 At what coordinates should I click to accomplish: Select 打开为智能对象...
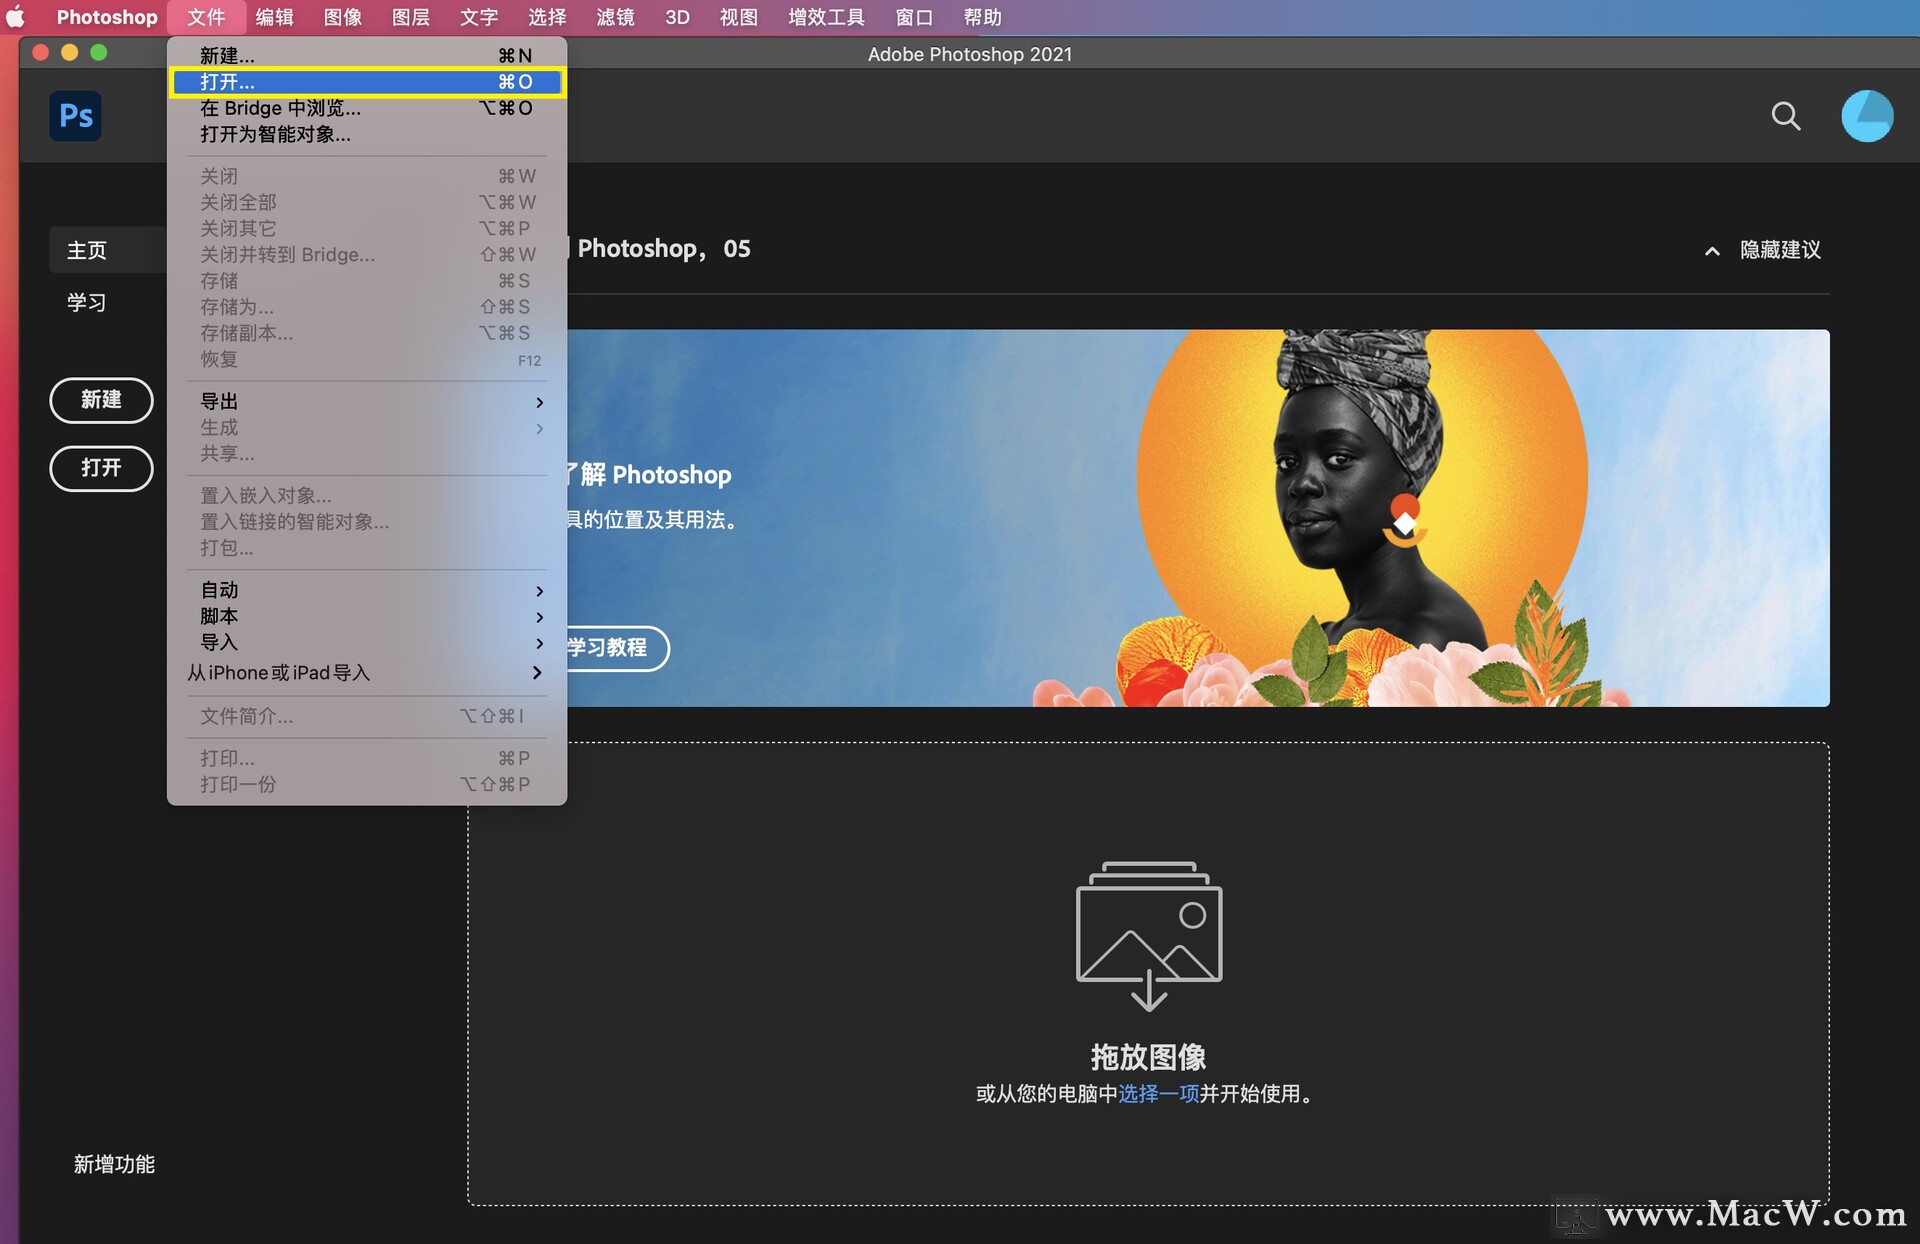click(367, 134)
